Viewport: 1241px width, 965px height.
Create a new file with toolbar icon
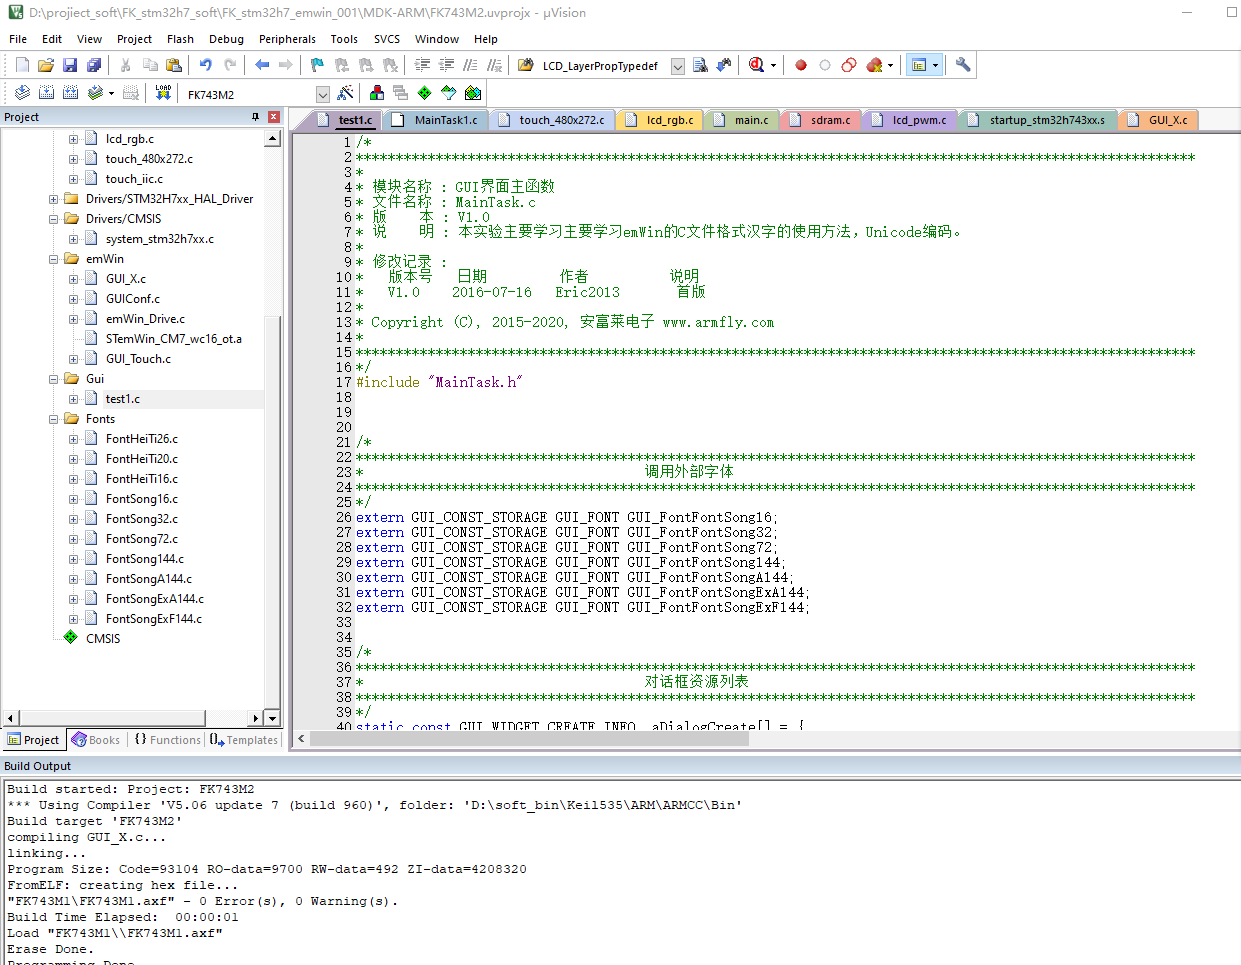click(x=22, y=65)
